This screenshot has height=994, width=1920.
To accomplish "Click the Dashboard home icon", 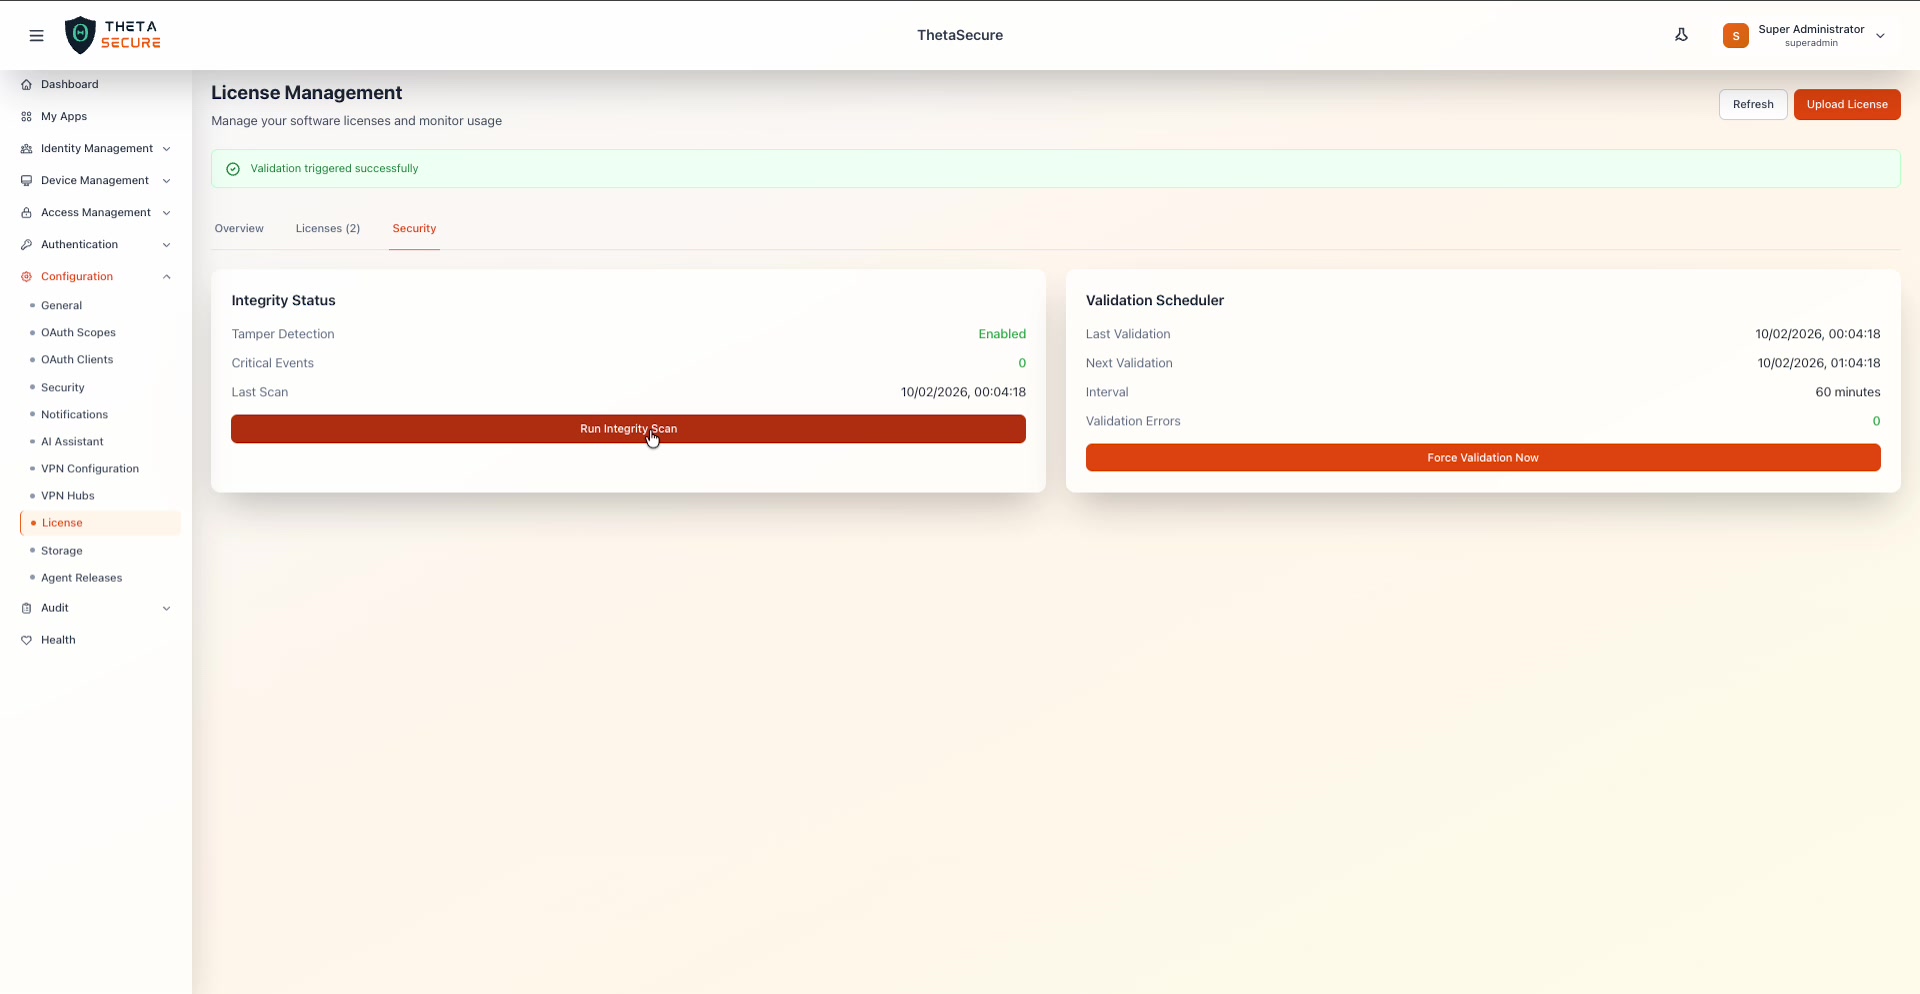I will [27, 85].
